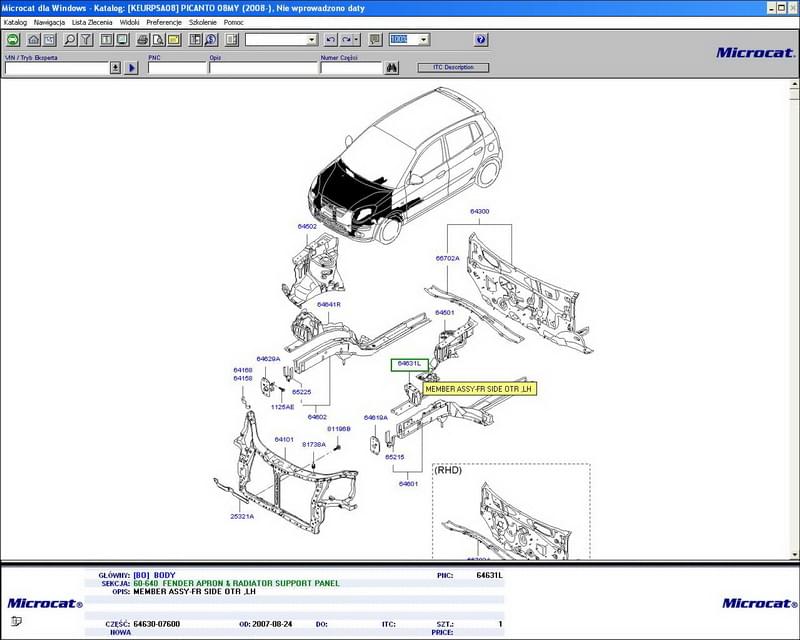The image size is (800, 640).
Task: Open the comment speech bubble icon
Action: (375, 40)
